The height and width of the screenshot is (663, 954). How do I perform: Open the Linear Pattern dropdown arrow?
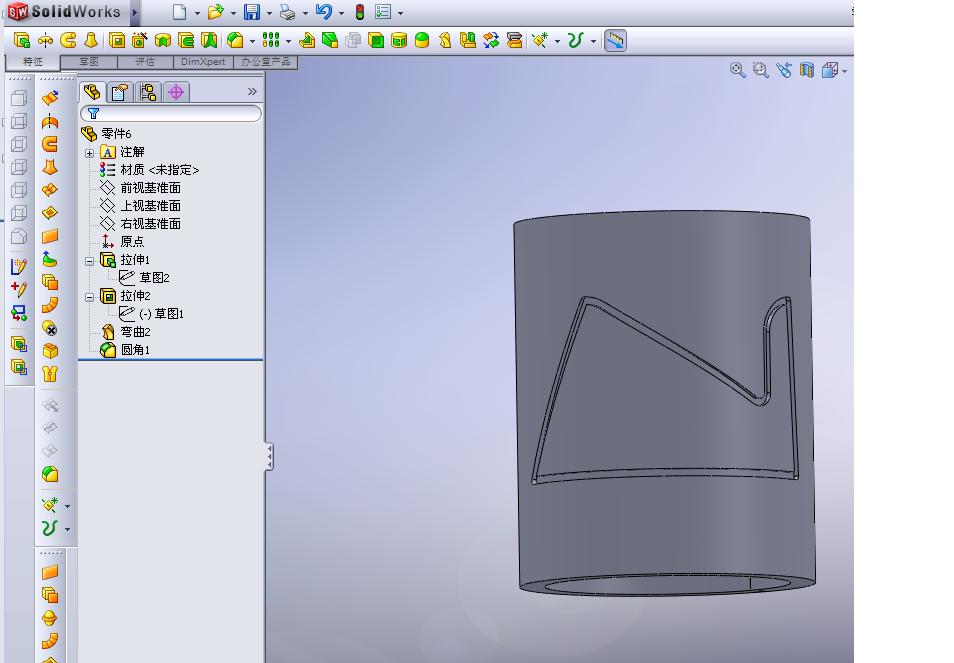tap(288, 41)
